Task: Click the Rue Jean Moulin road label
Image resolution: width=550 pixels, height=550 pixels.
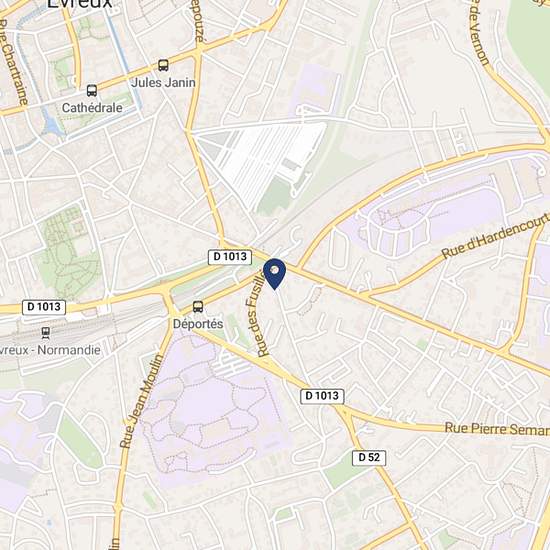Action: pos(142,401)
